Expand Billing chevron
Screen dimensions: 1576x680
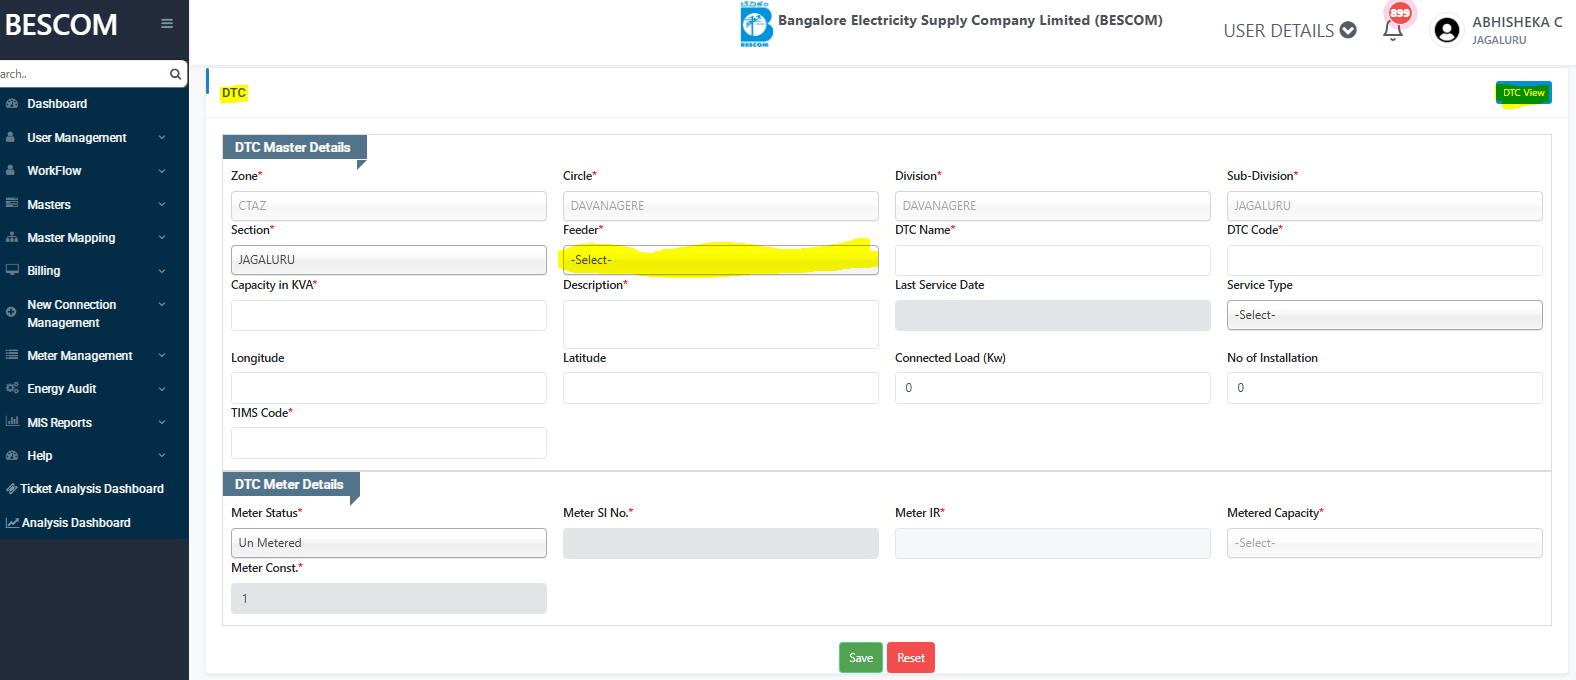click(x=162, y=271)
